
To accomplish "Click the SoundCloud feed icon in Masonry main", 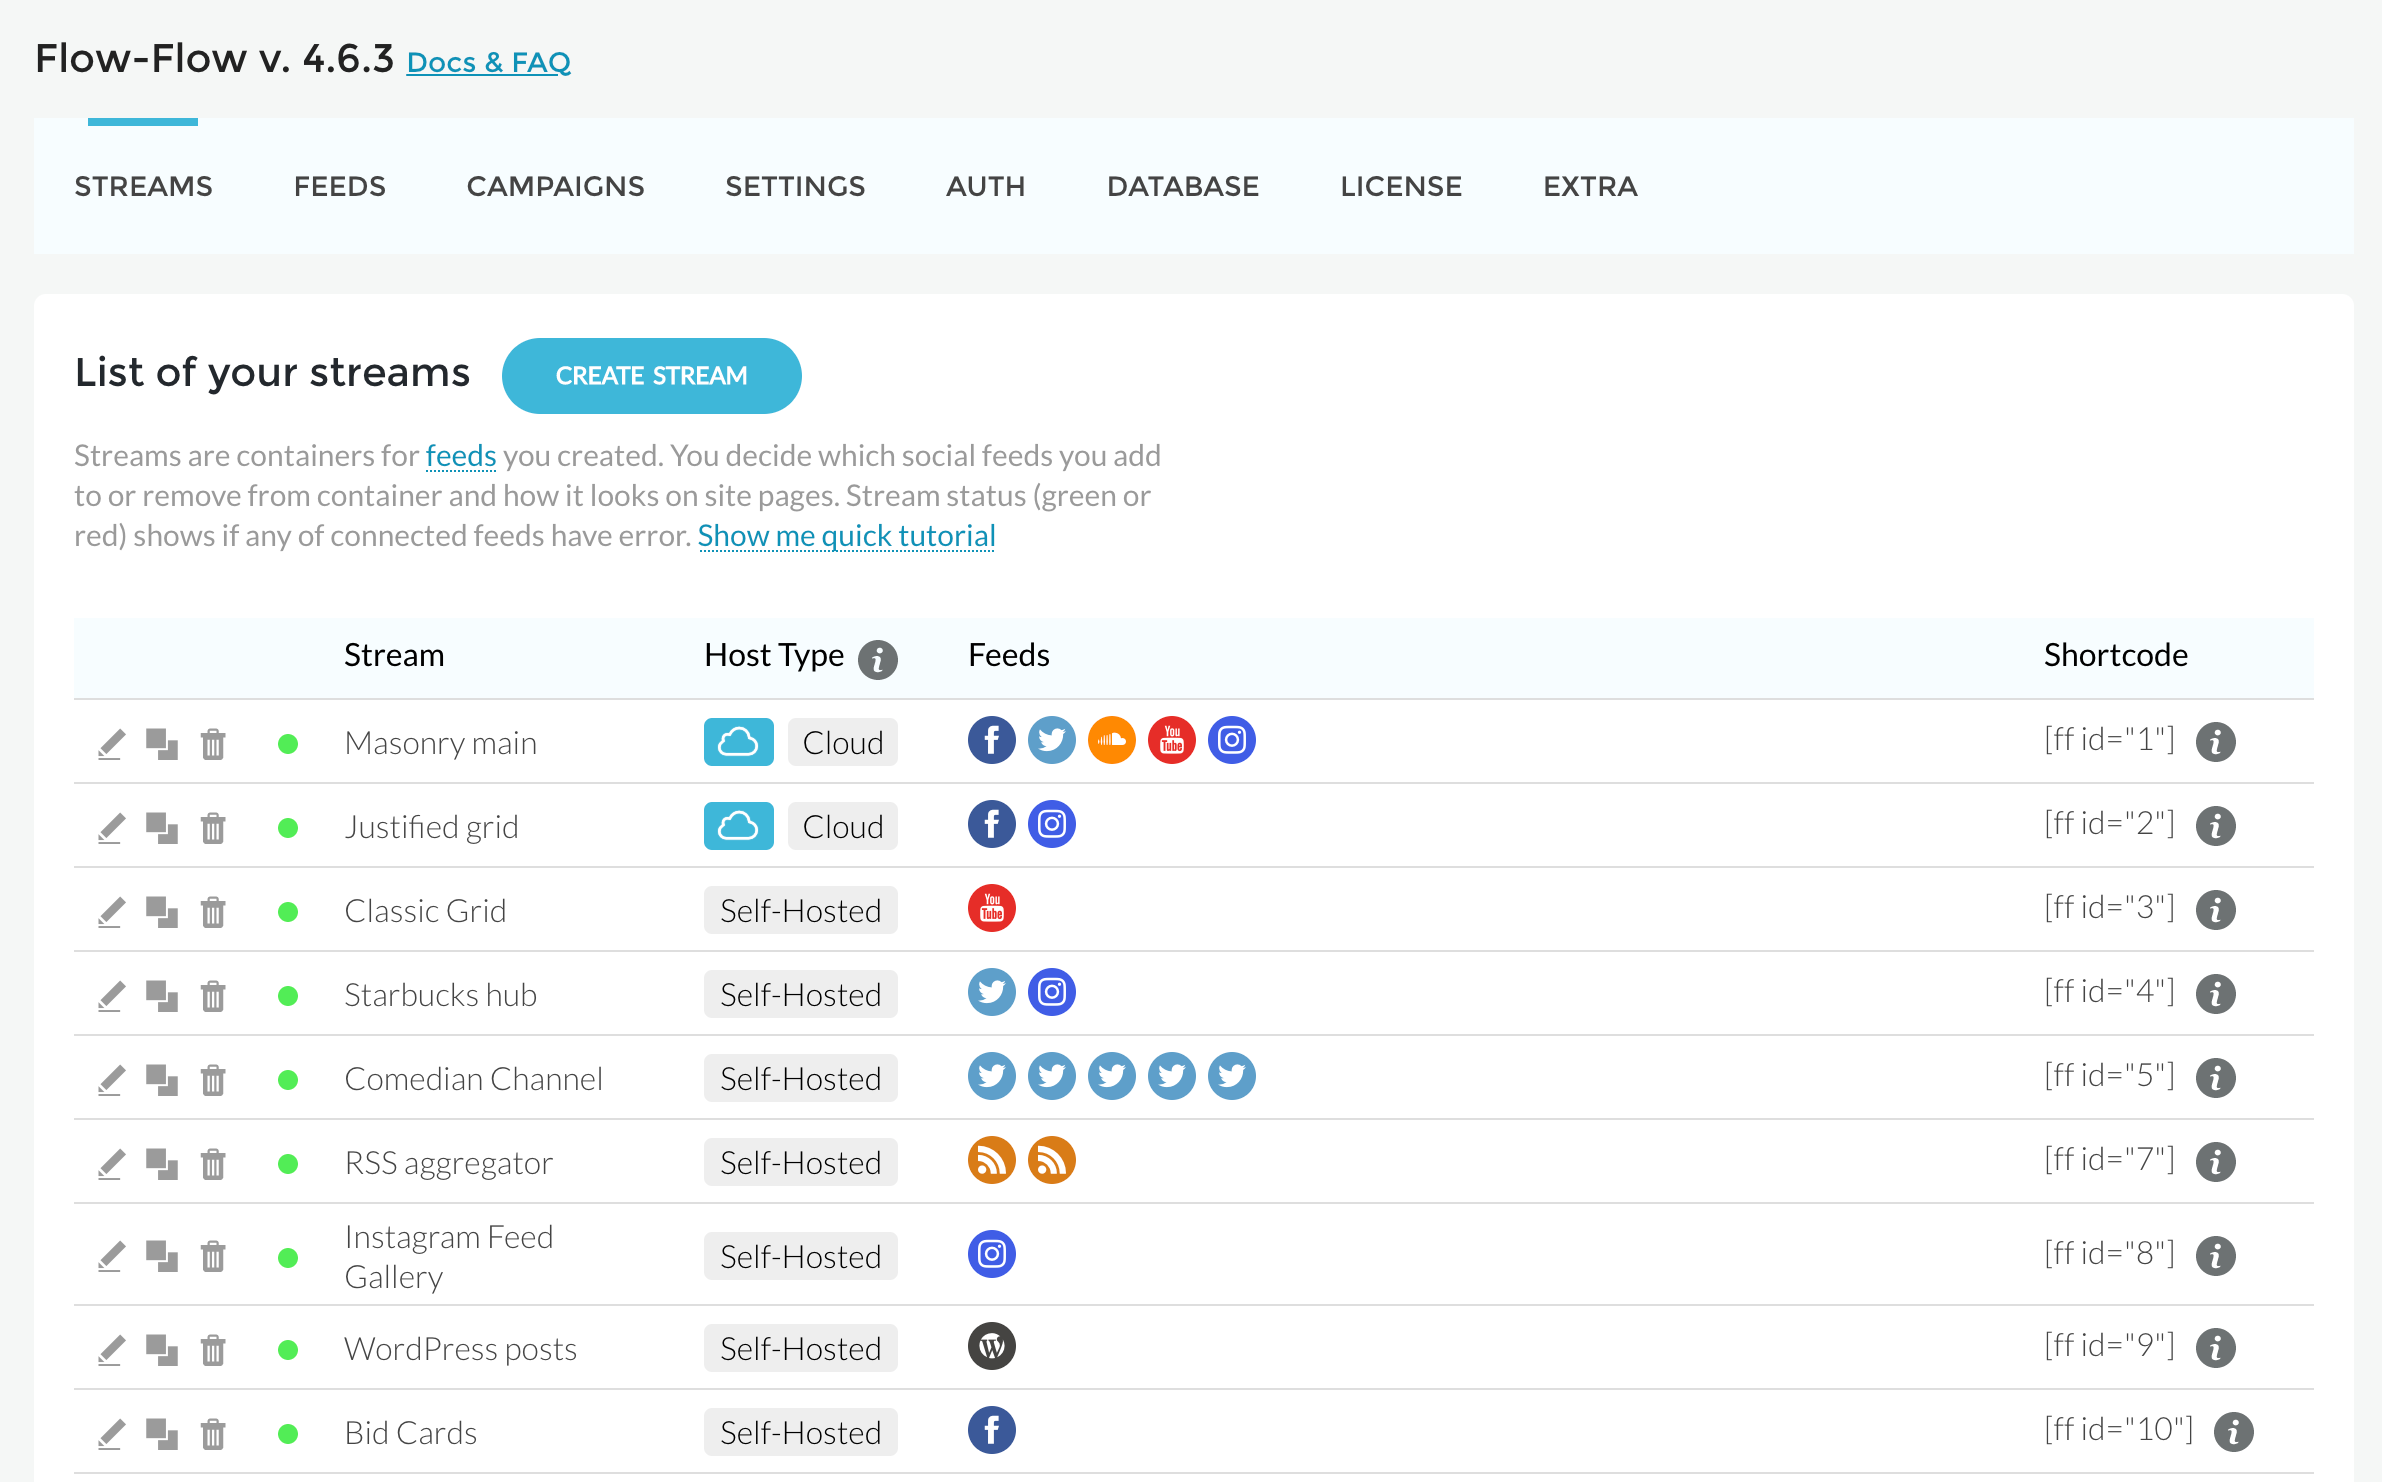I will pos(1111,741).
